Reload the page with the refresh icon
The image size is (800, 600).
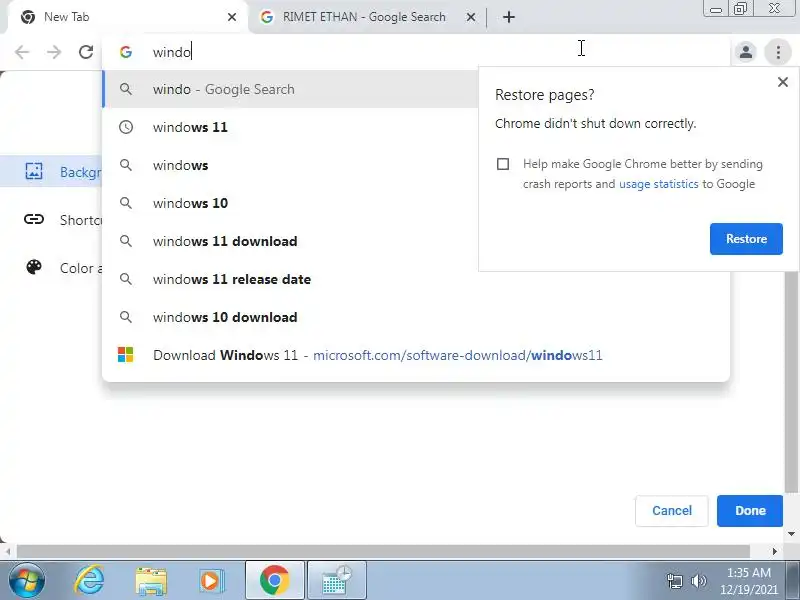[86, 52]
